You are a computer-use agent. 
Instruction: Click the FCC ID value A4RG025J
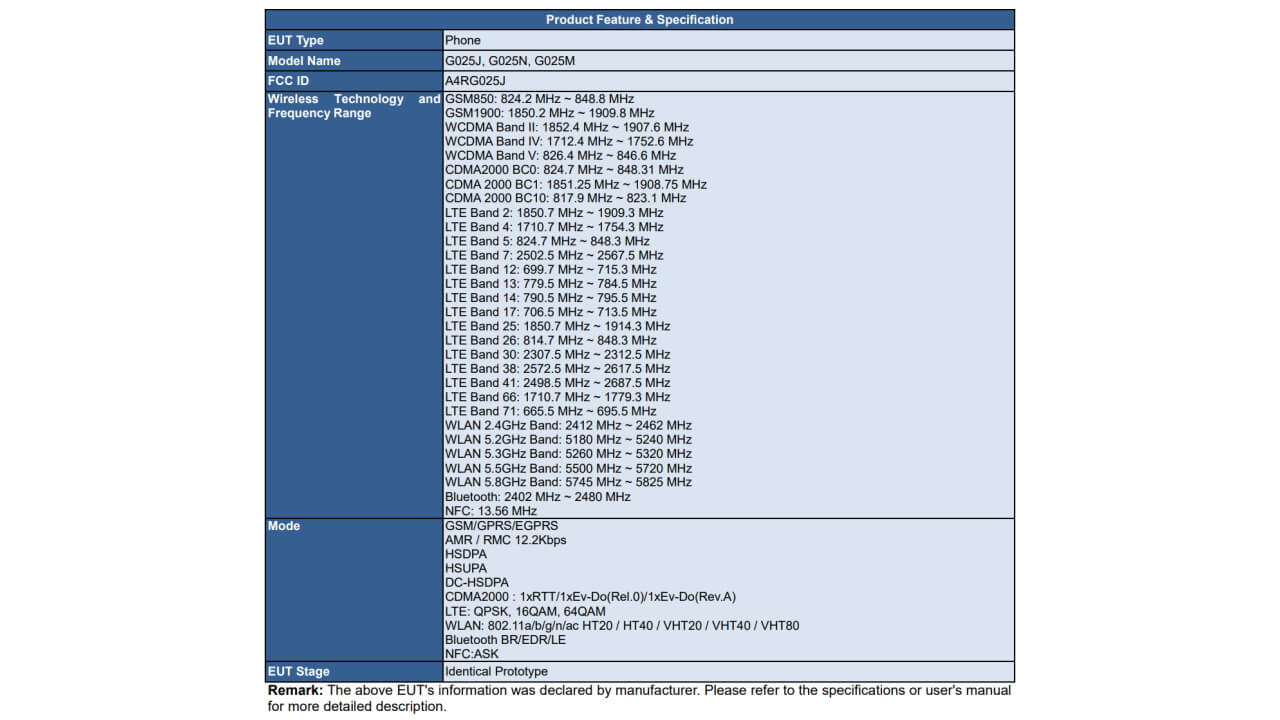click(475, 81)
